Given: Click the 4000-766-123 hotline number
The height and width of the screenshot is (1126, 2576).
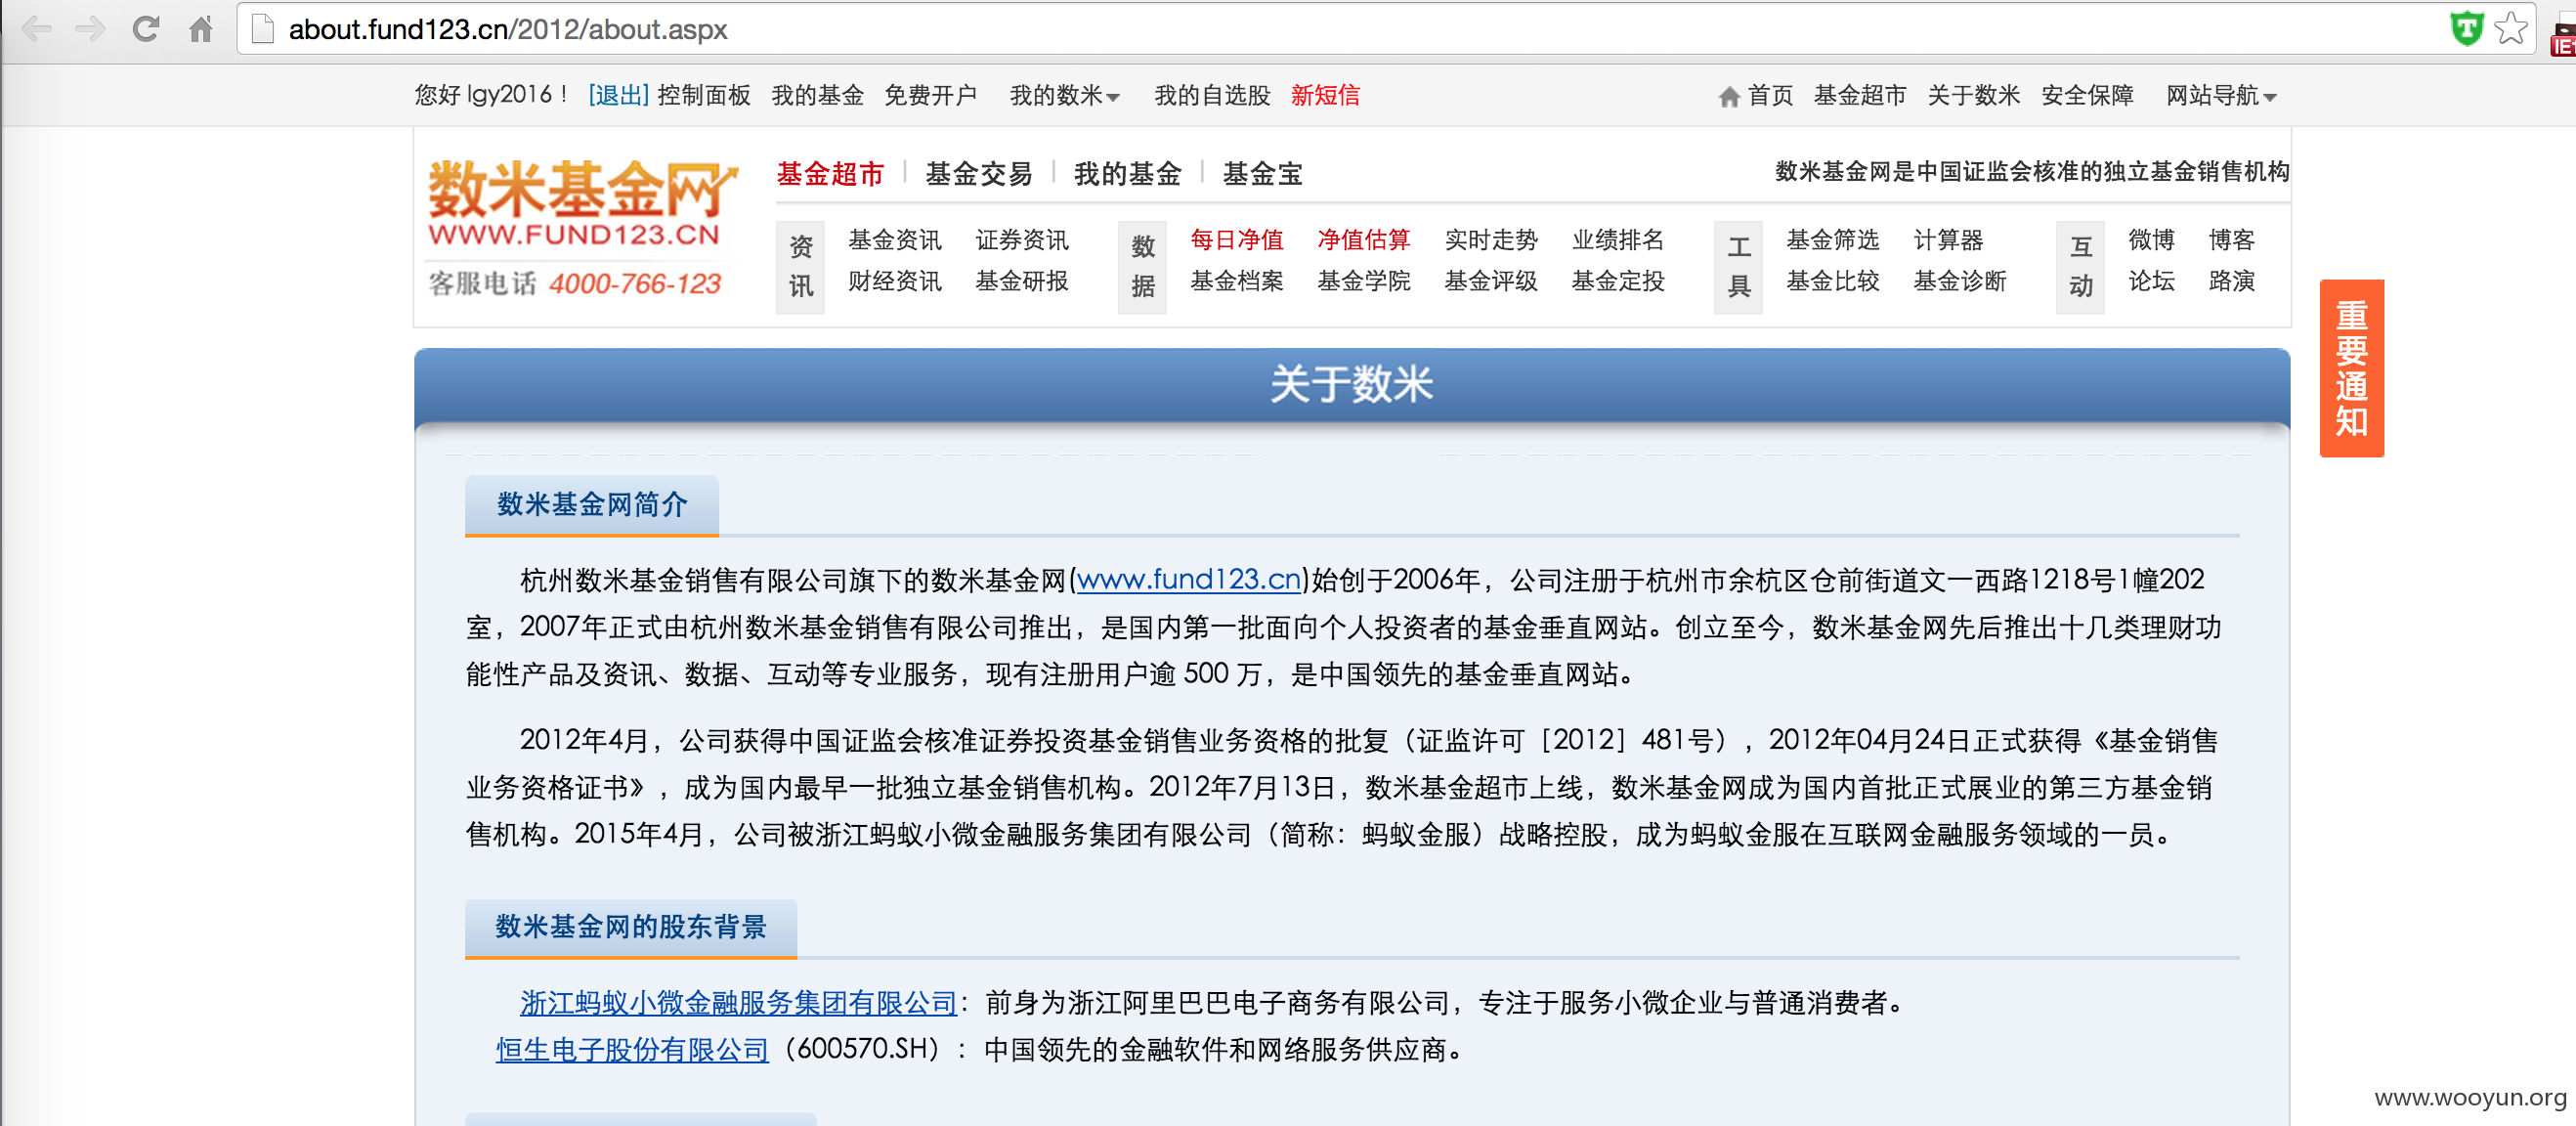Looking at the screenshot, I should 635,284.
